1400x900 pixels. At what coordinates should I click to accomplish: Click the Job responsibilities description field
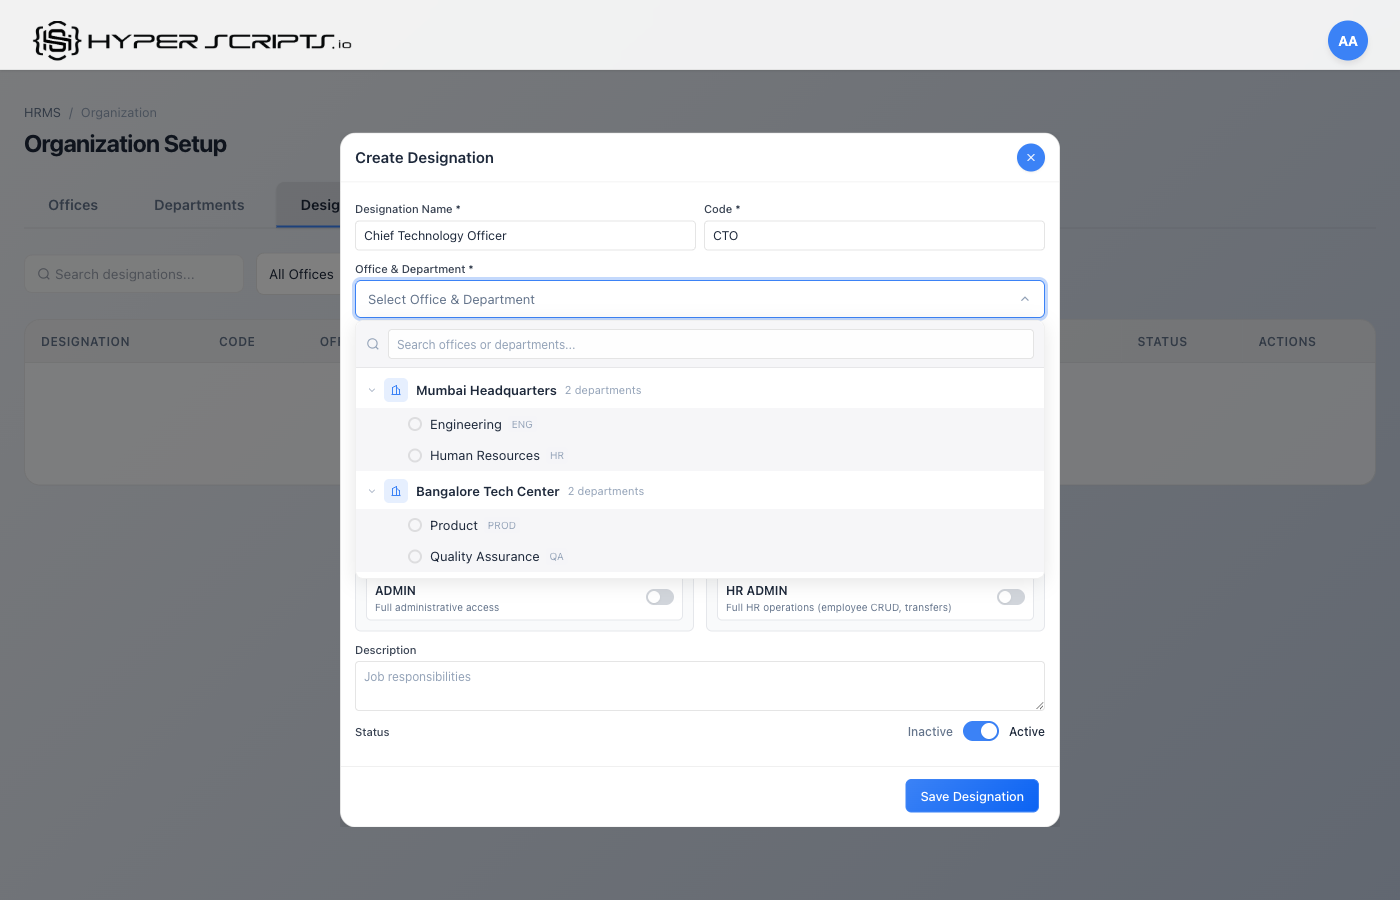(699, 685)
